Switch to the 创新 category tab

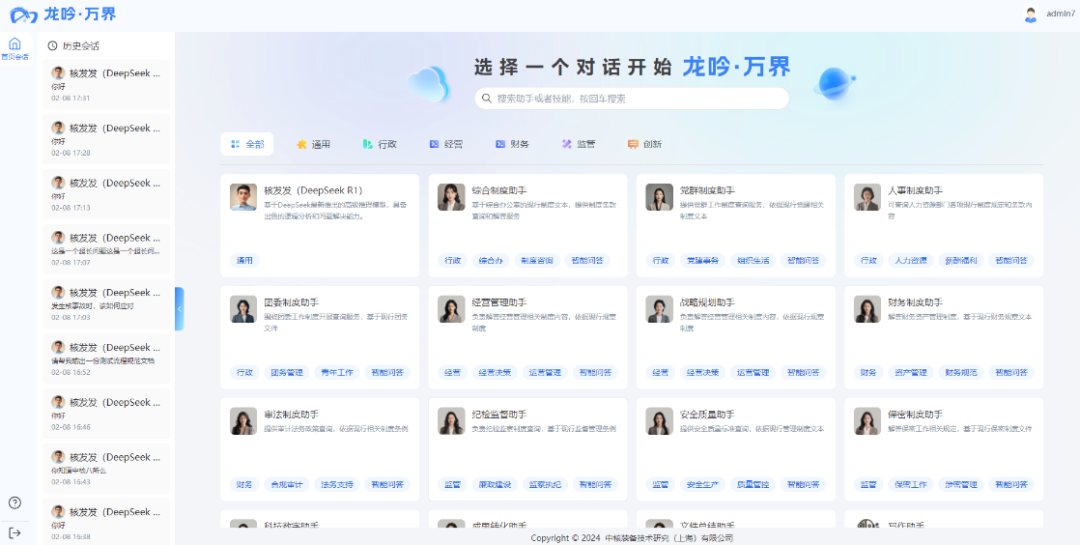tap(645, 144)
